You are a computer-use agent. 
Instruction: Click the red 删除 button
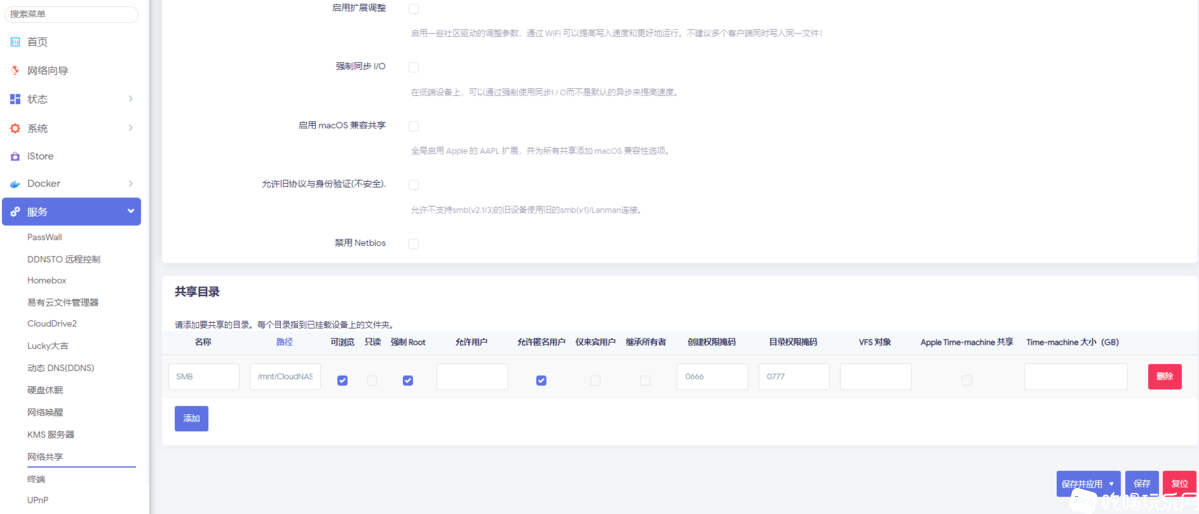point(1165,376)
